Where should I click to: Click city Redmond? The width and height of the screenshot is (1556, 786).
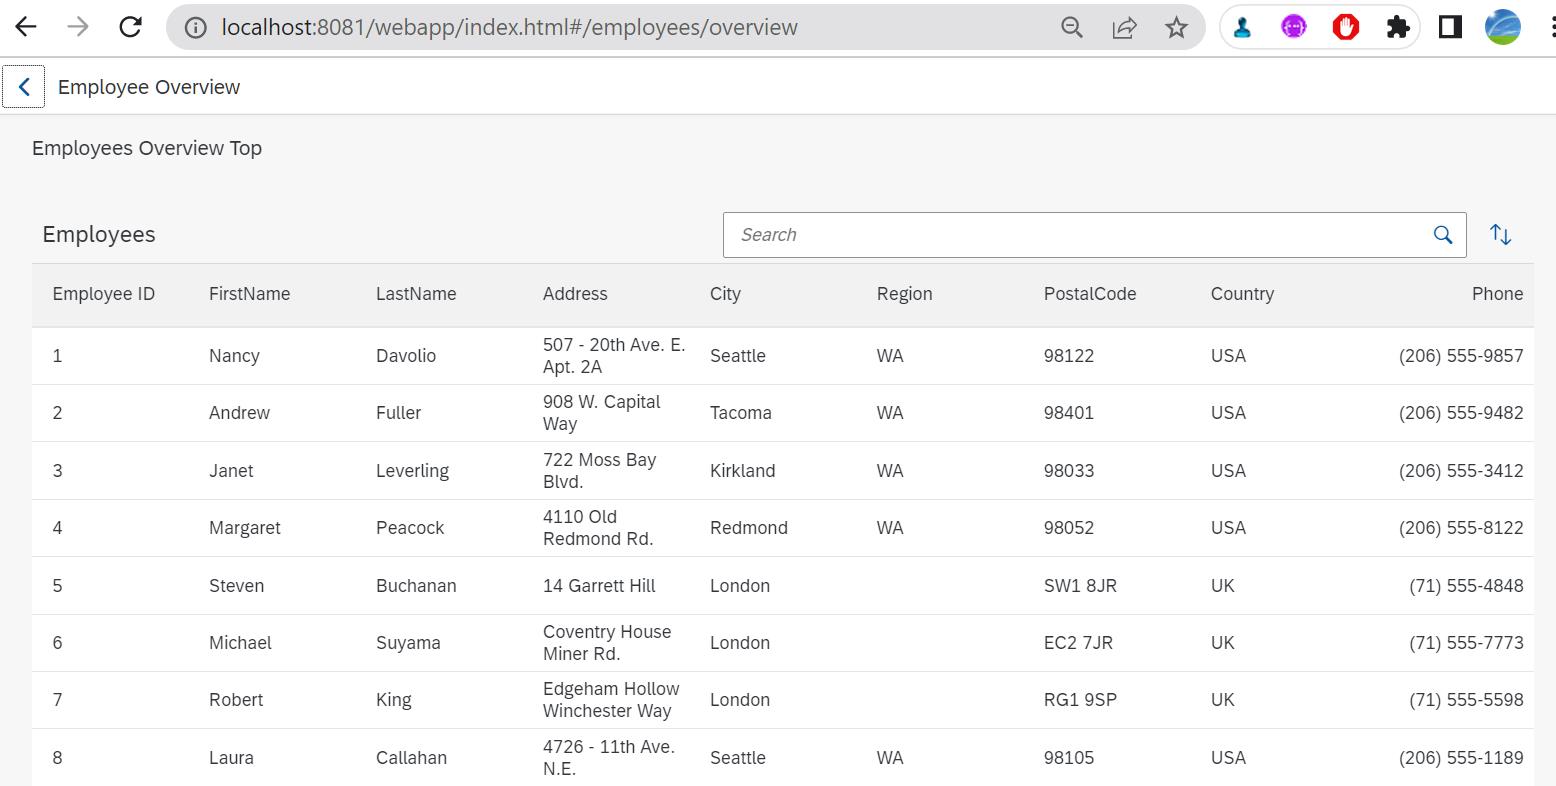point(749,528)
